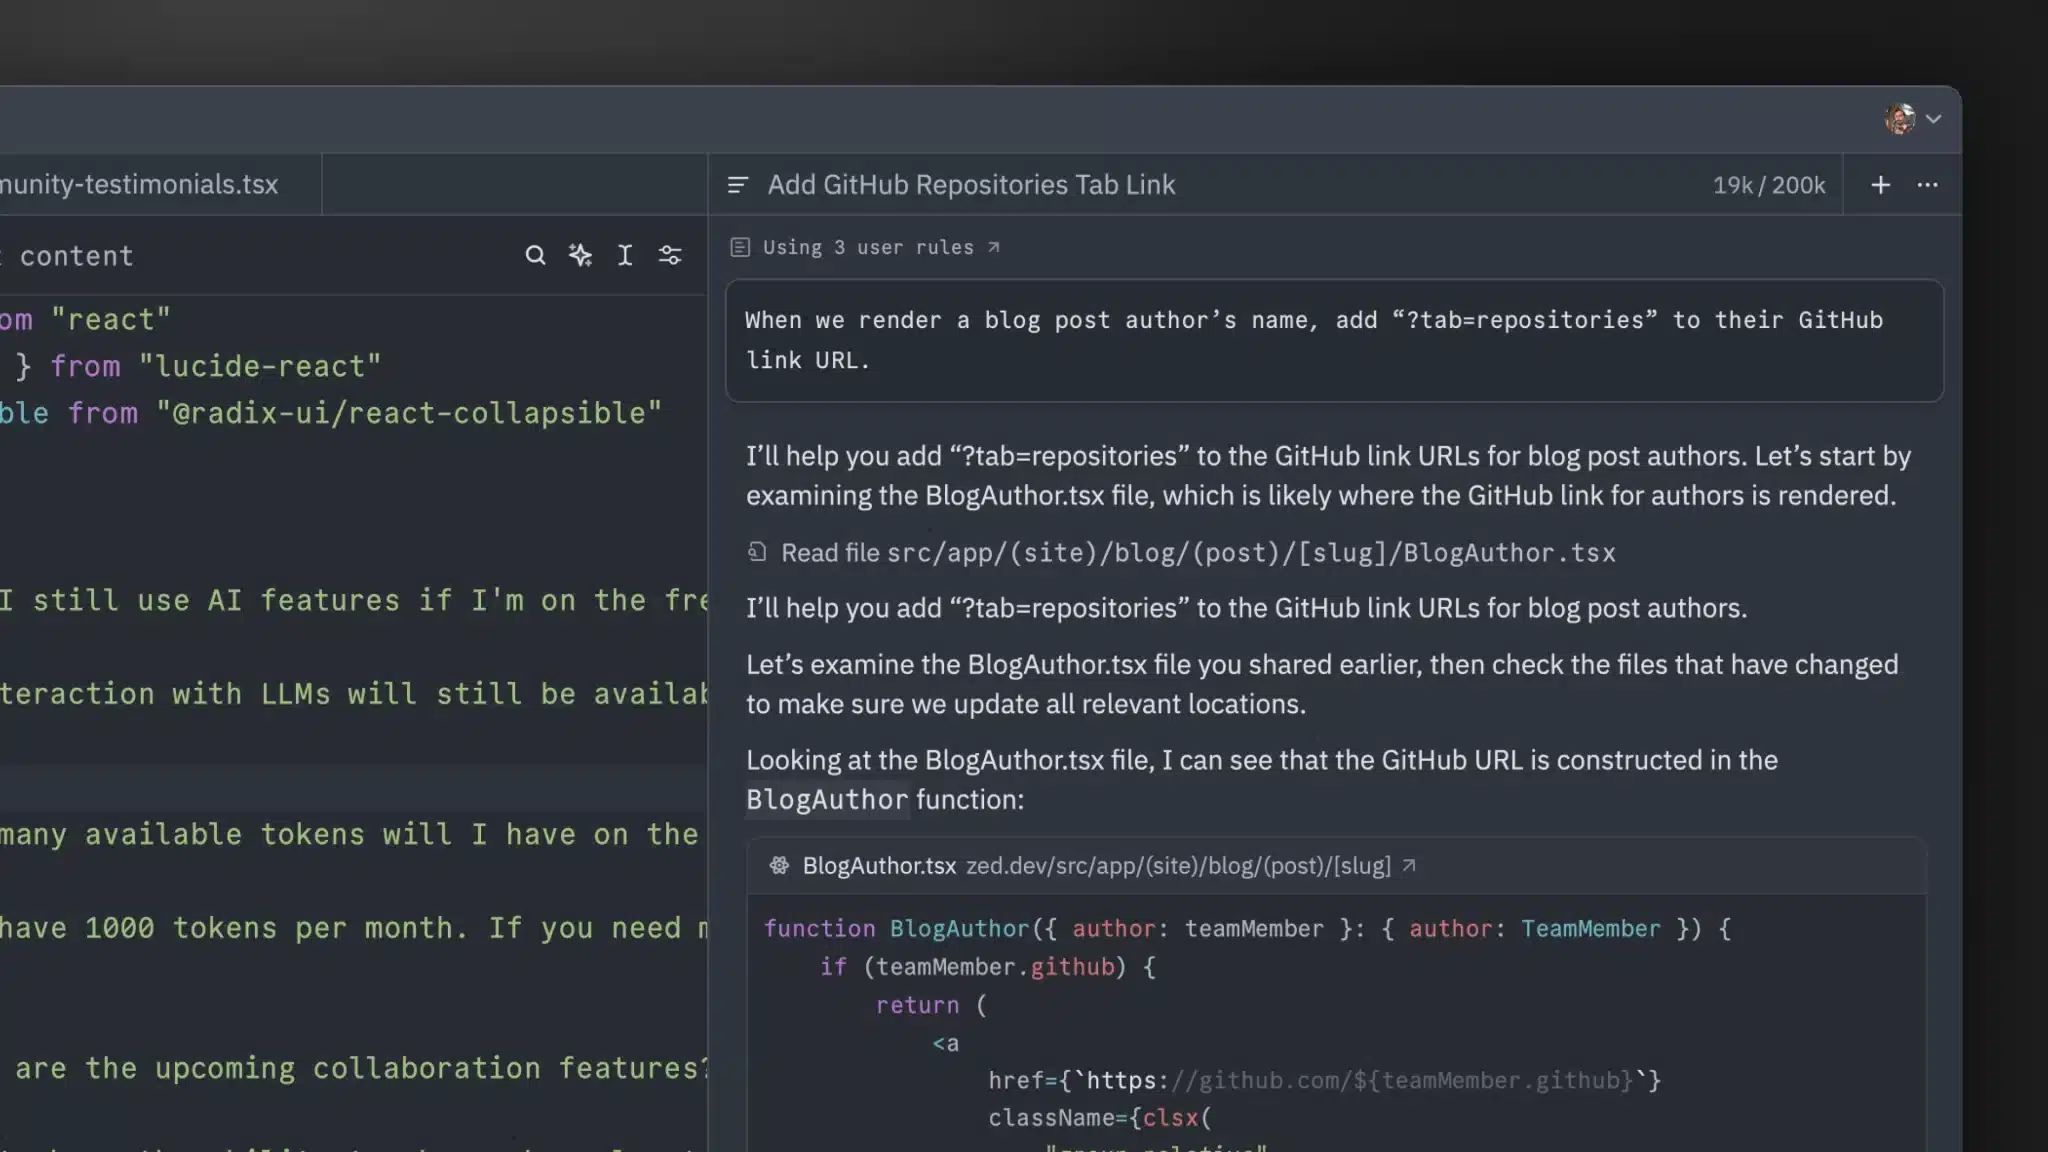Expand the Read file BlogAuthor.tsx tool call
2048x1152 pixels.
(x=1197, y=552)
